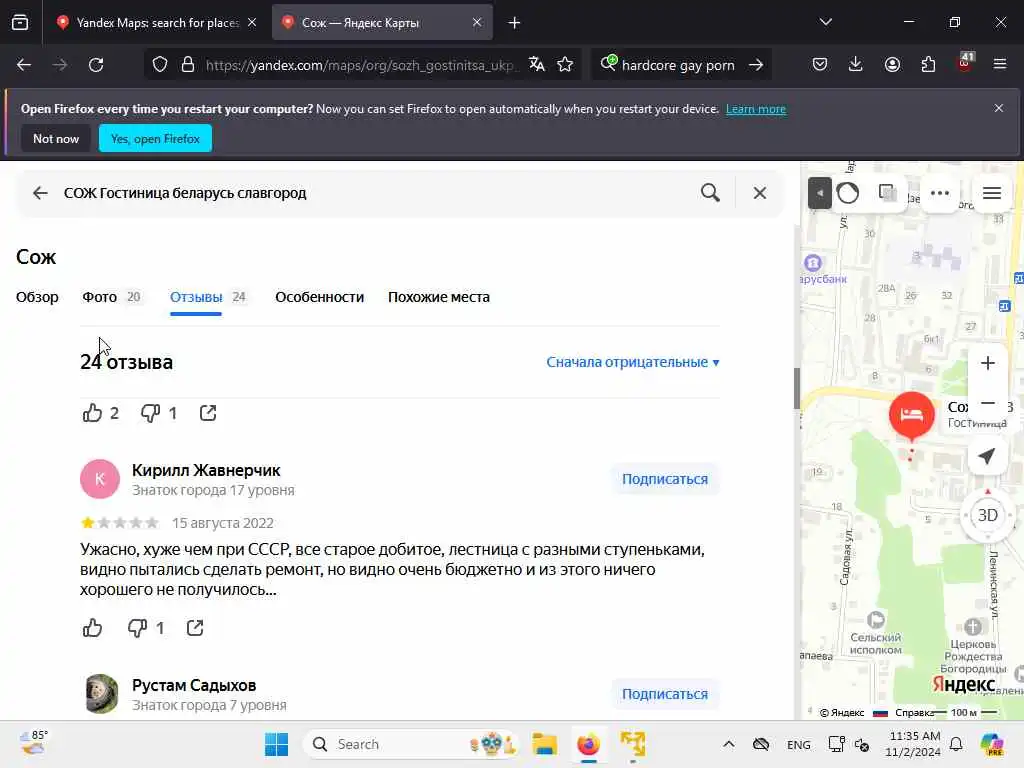Click Кирилл Жавнерчик pink avatar
The image size is (1024, 768).
[x=100, y=479]
